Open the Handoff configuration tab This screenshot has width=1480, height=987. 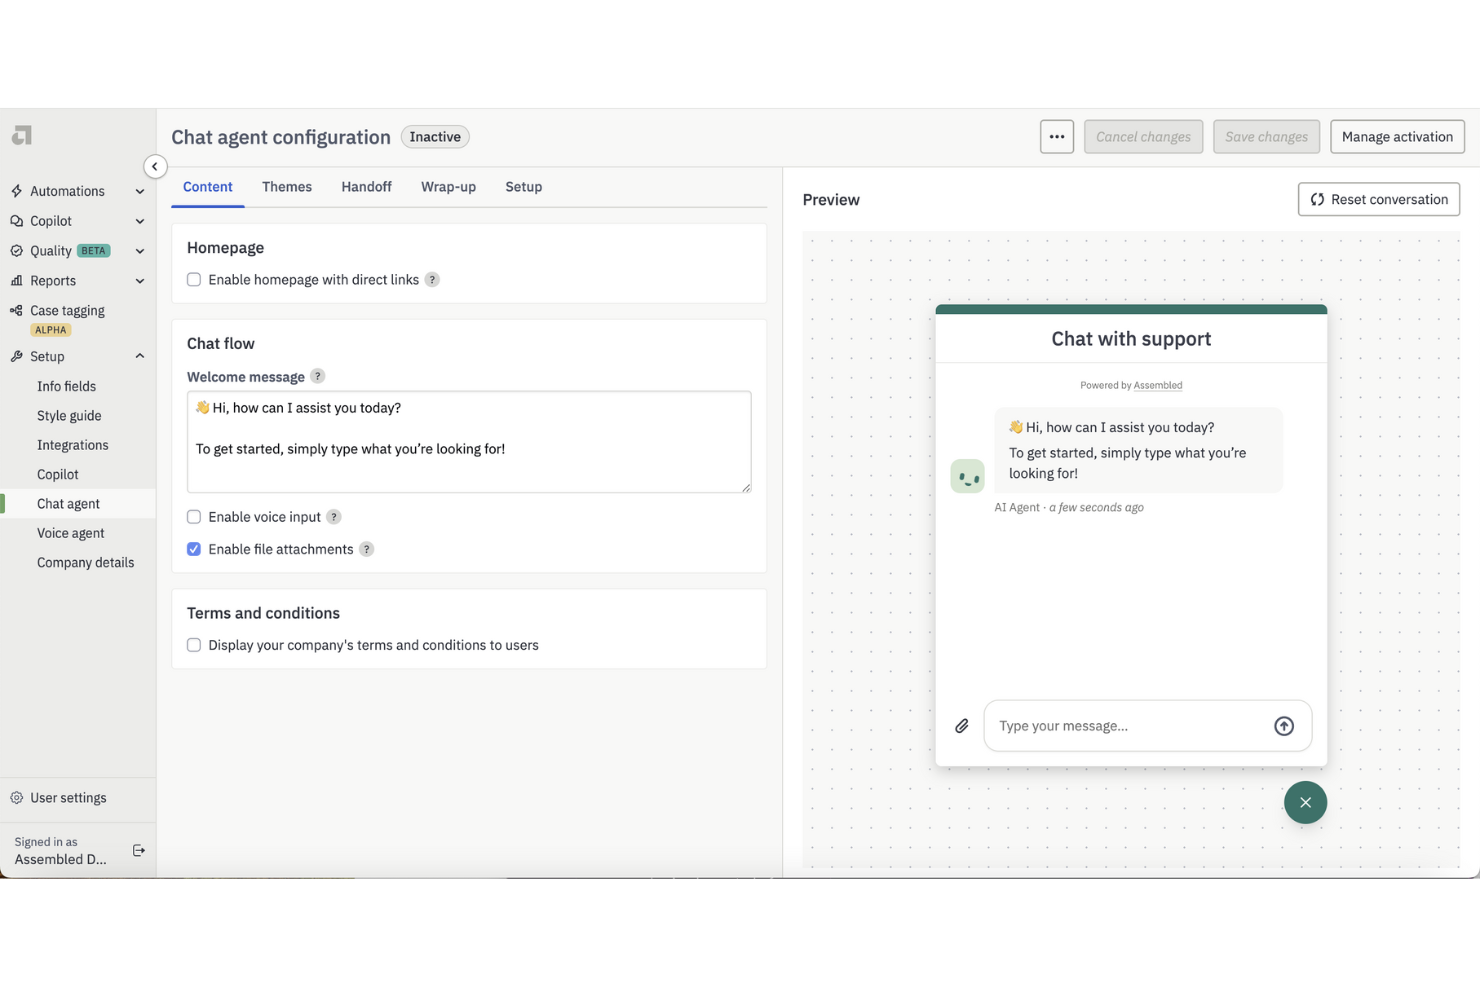point(366,186)
